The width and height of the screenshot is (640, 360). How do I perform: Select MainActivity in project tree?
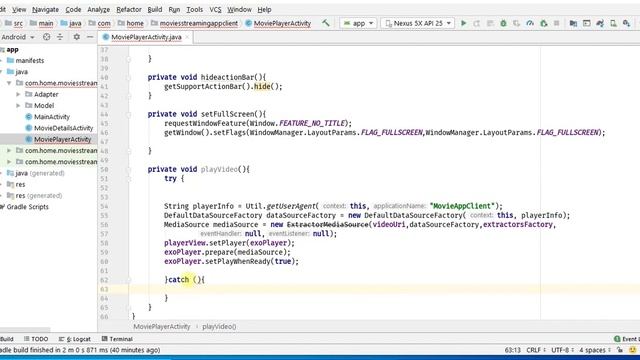pyautogui.click(x=52, y=117)
